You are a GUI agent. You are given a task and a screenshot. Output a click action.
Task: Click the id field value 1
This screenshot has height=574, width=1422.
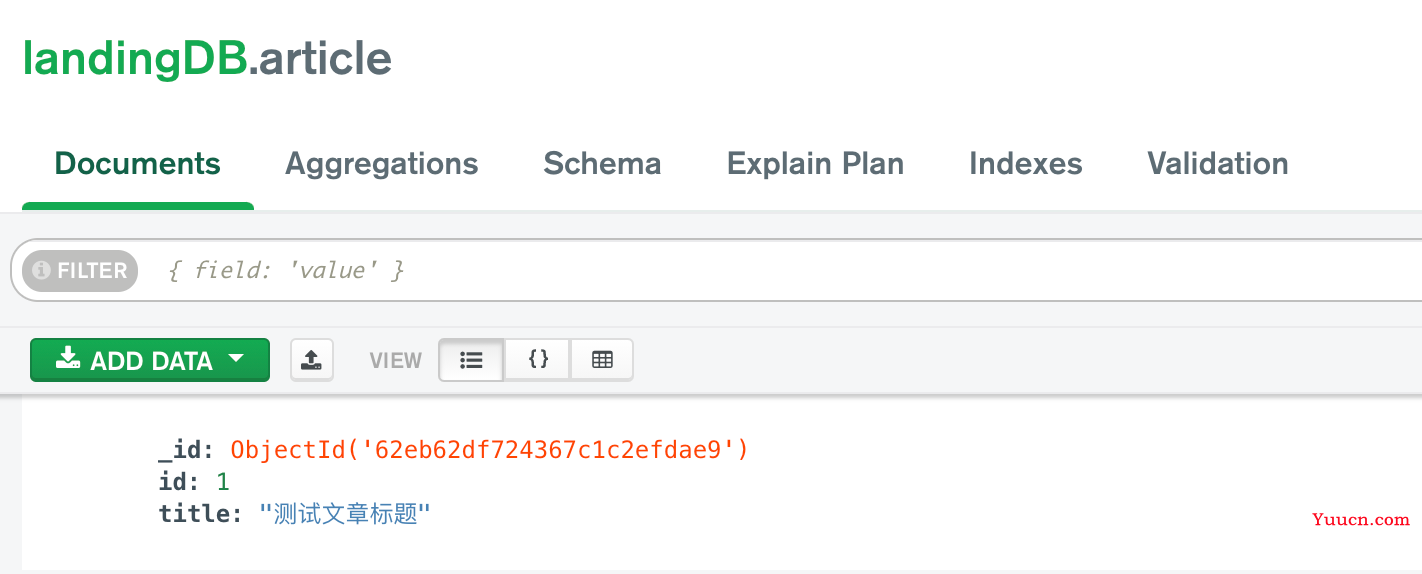coord(223,482)
